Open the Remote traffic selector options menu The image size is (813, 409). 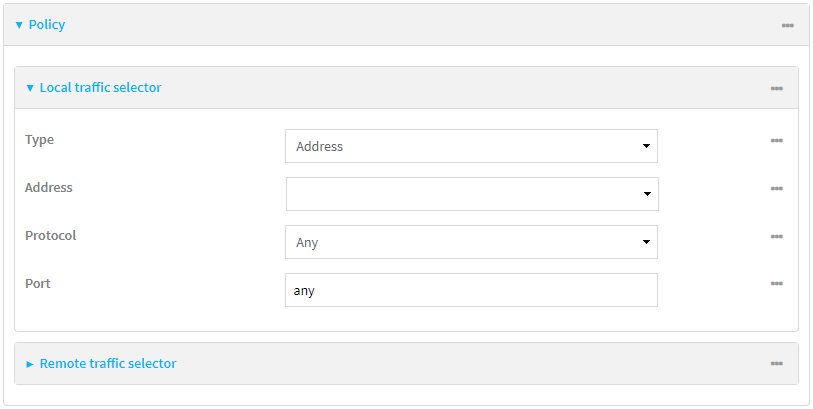[776, 364]
